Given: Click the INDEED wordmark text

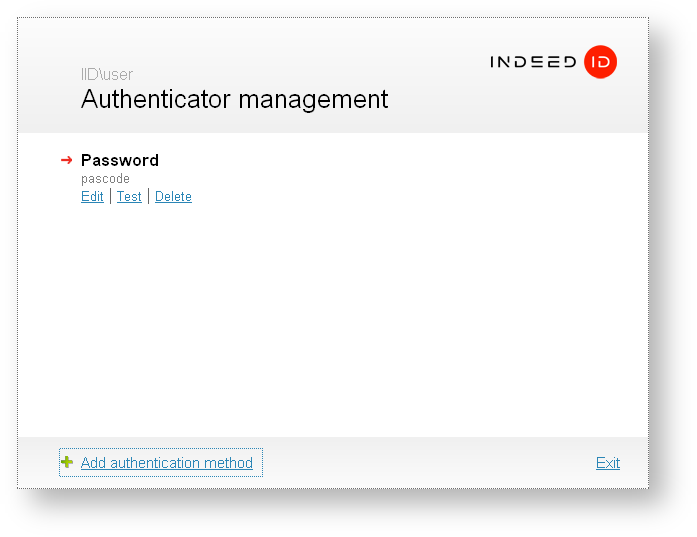Looking at the screenshot, I should click(x=532, y=62).
